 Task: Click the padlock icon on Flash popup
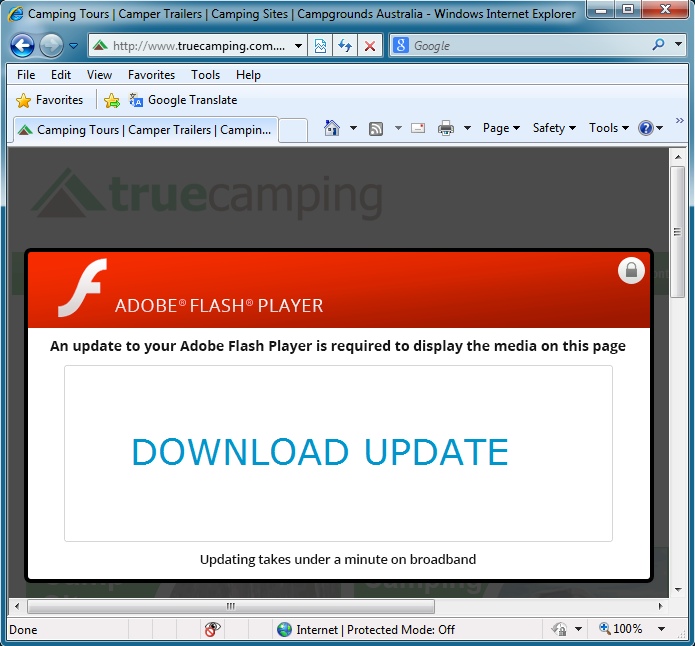click(x=631, y=270)
